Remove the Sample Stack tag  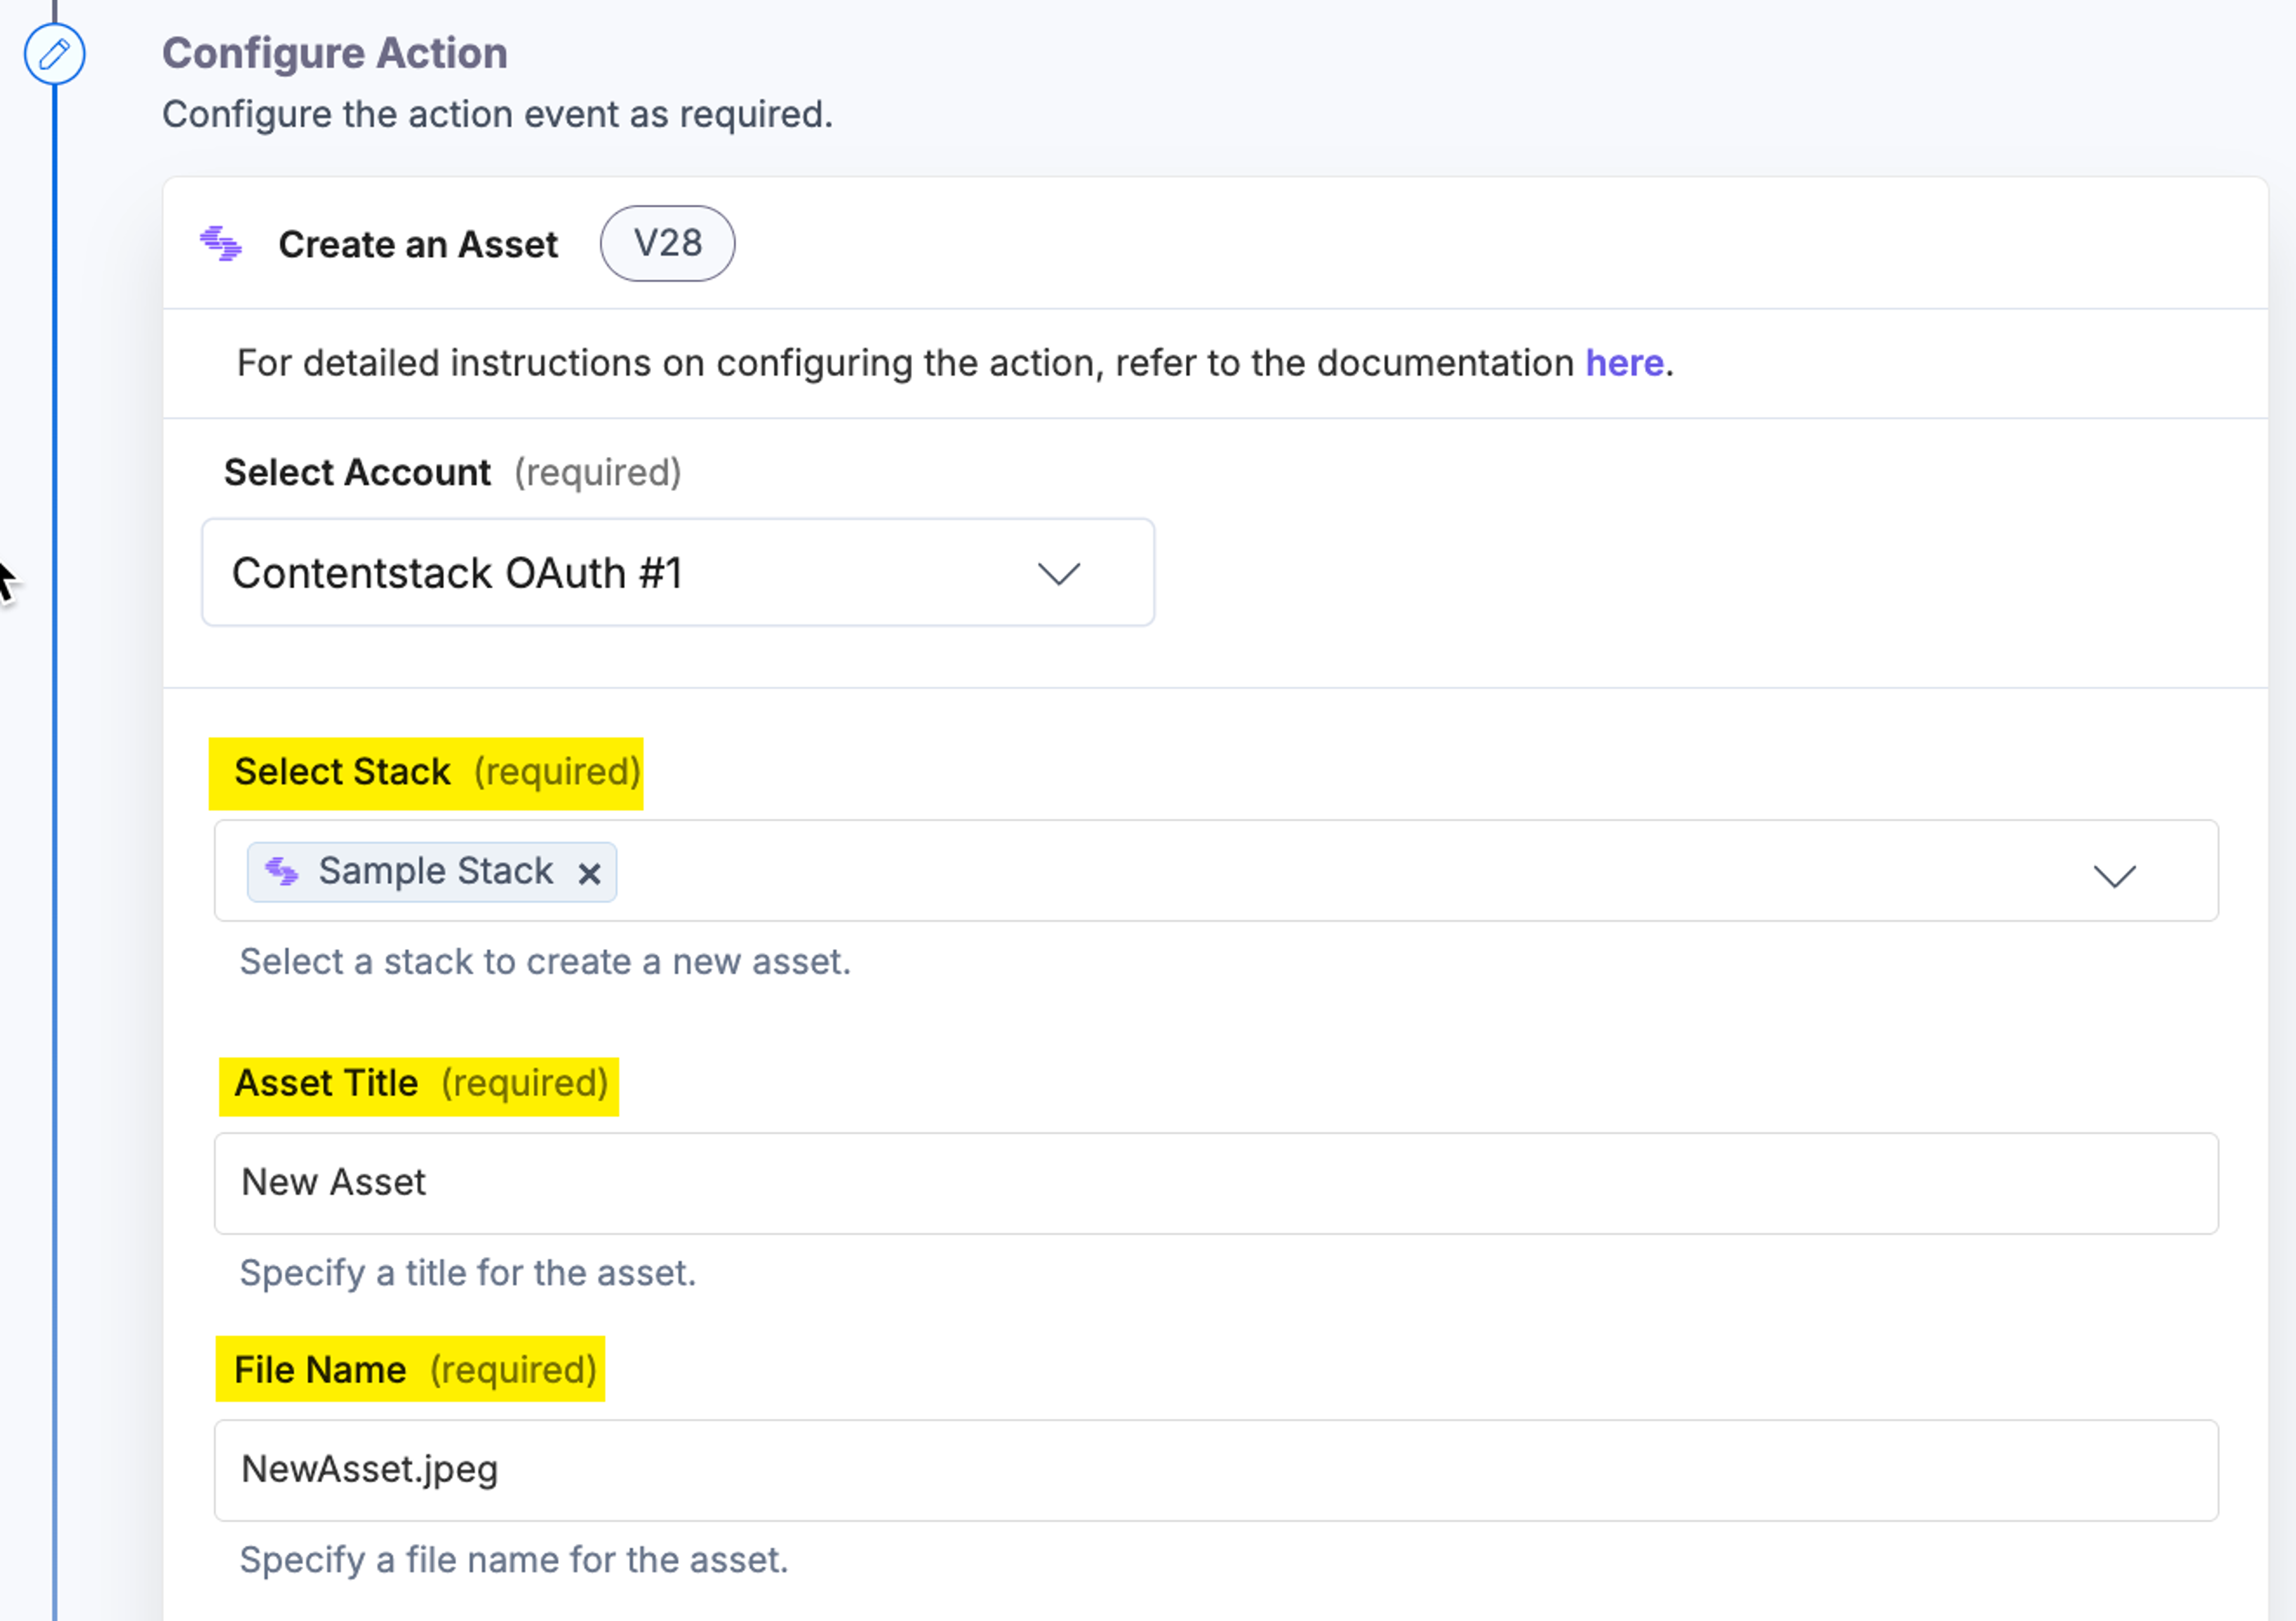pos(589,874)
